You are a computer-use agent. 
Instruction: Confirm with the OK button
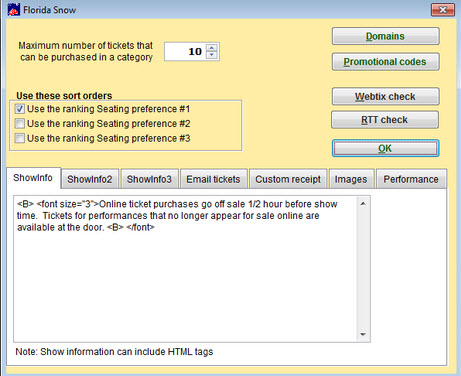click(x=385, y=148)
